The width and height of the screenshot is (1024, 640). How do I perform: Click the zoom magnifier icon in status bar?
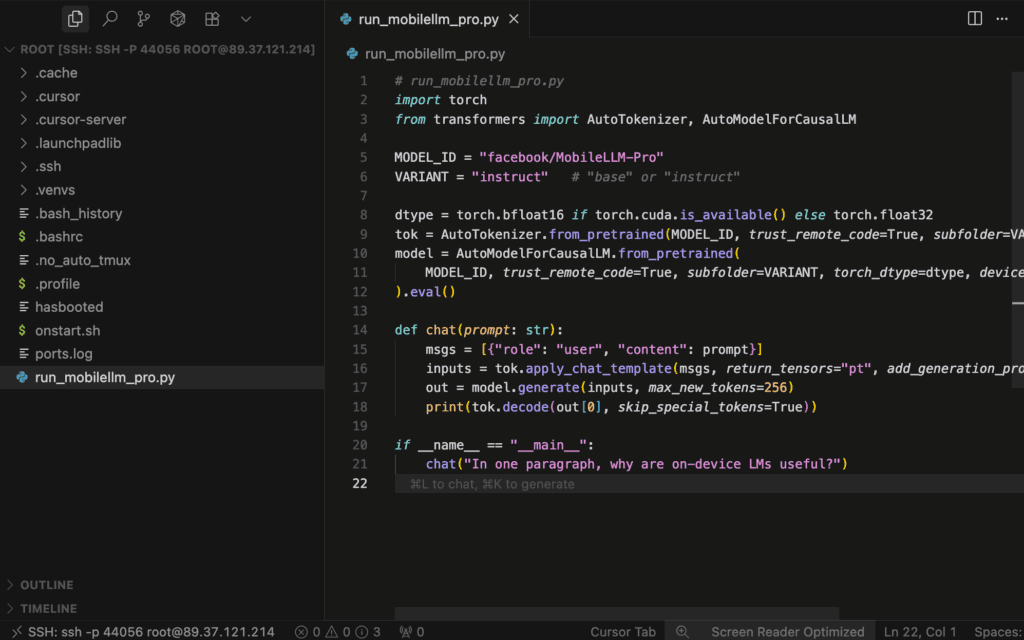pyautogui.click(x=682, y=632)
